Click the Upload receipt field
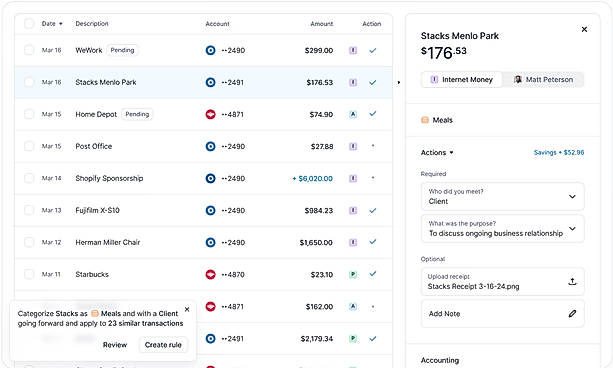This screenshot has height=368, width=613. coord(502,282)
